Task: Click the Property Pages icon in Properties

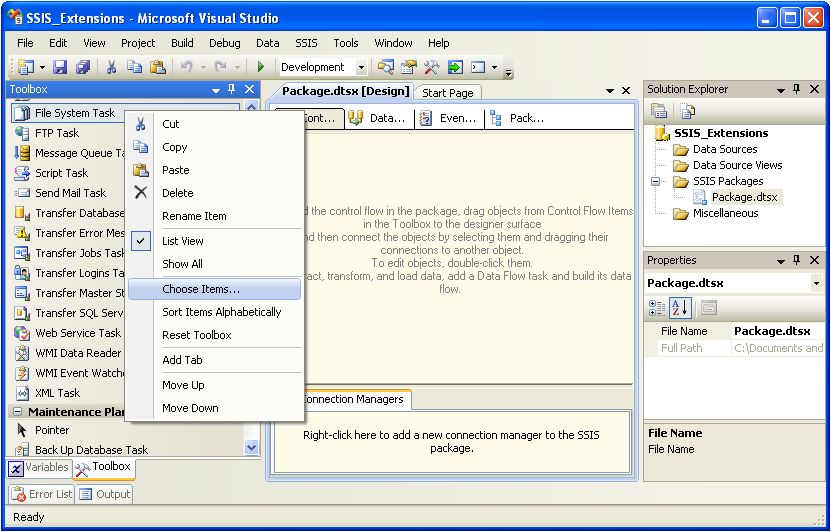Action: [709, 308]
